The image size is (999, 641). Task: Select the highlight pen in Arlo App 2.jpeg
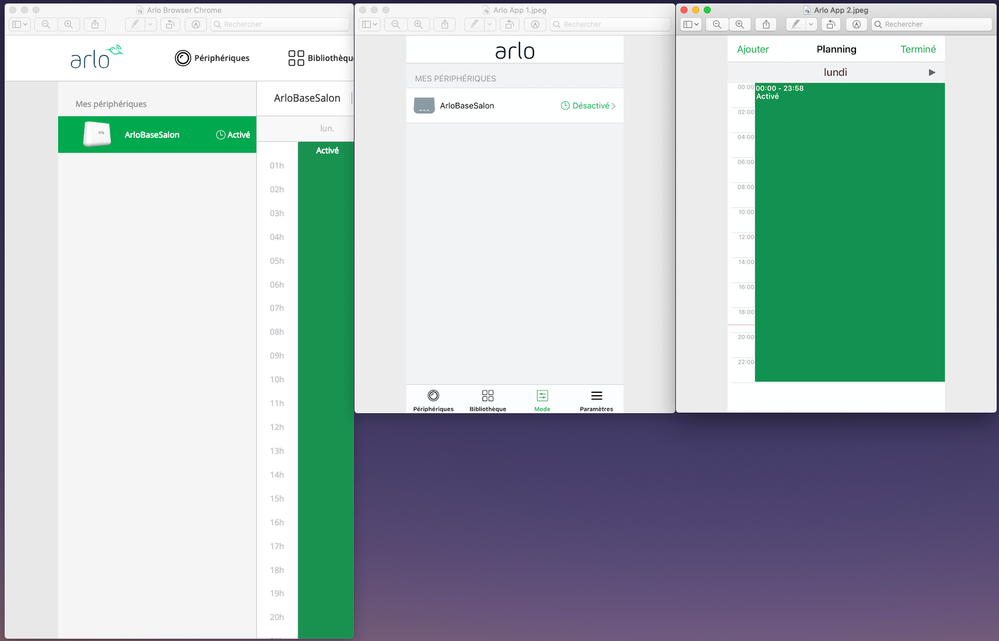pyautogui.click(x=795, y=24)
